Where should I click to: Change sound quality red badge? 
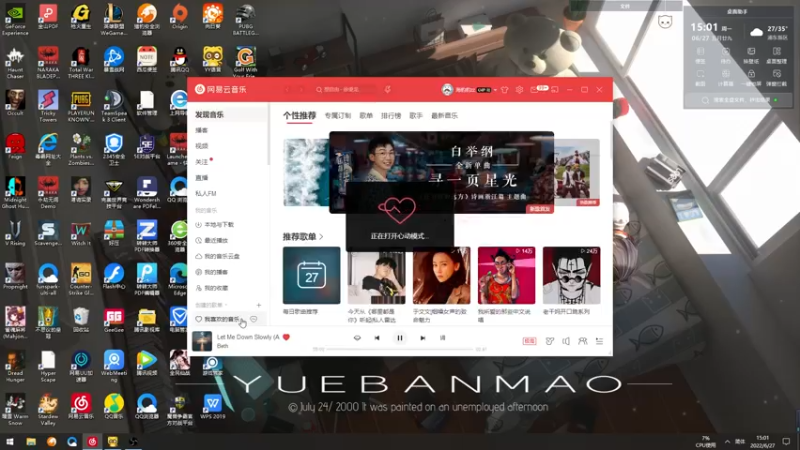click(529, 341)
